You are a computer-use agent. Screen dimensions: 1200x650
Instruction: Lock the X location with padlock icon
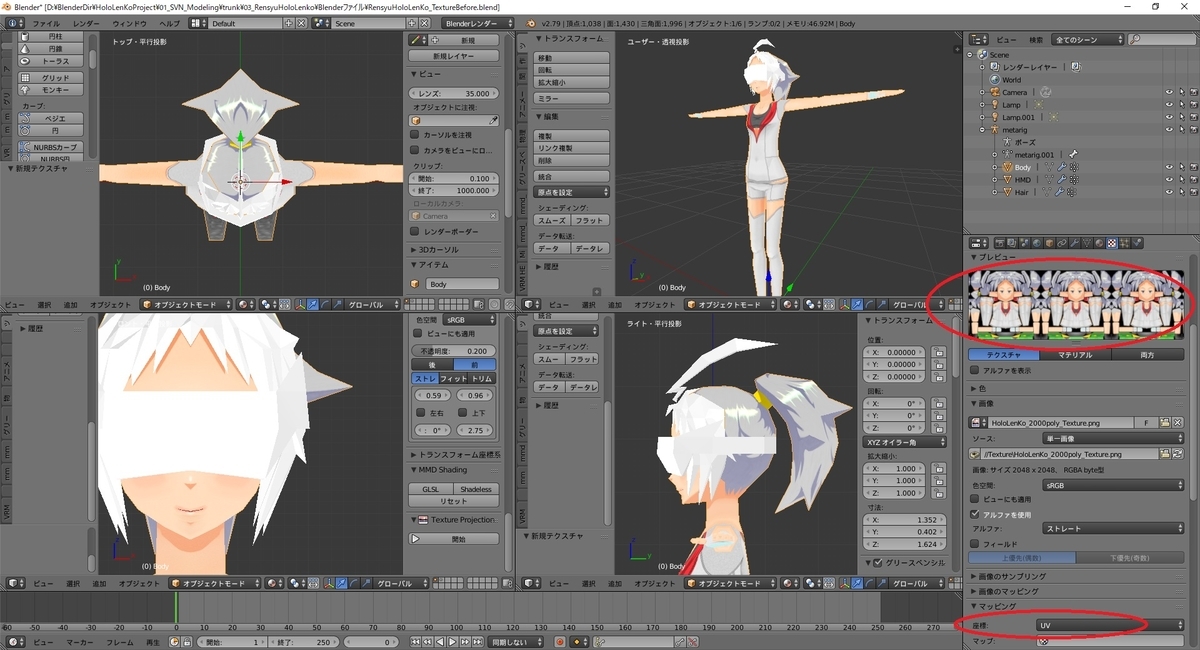point(939,353)
